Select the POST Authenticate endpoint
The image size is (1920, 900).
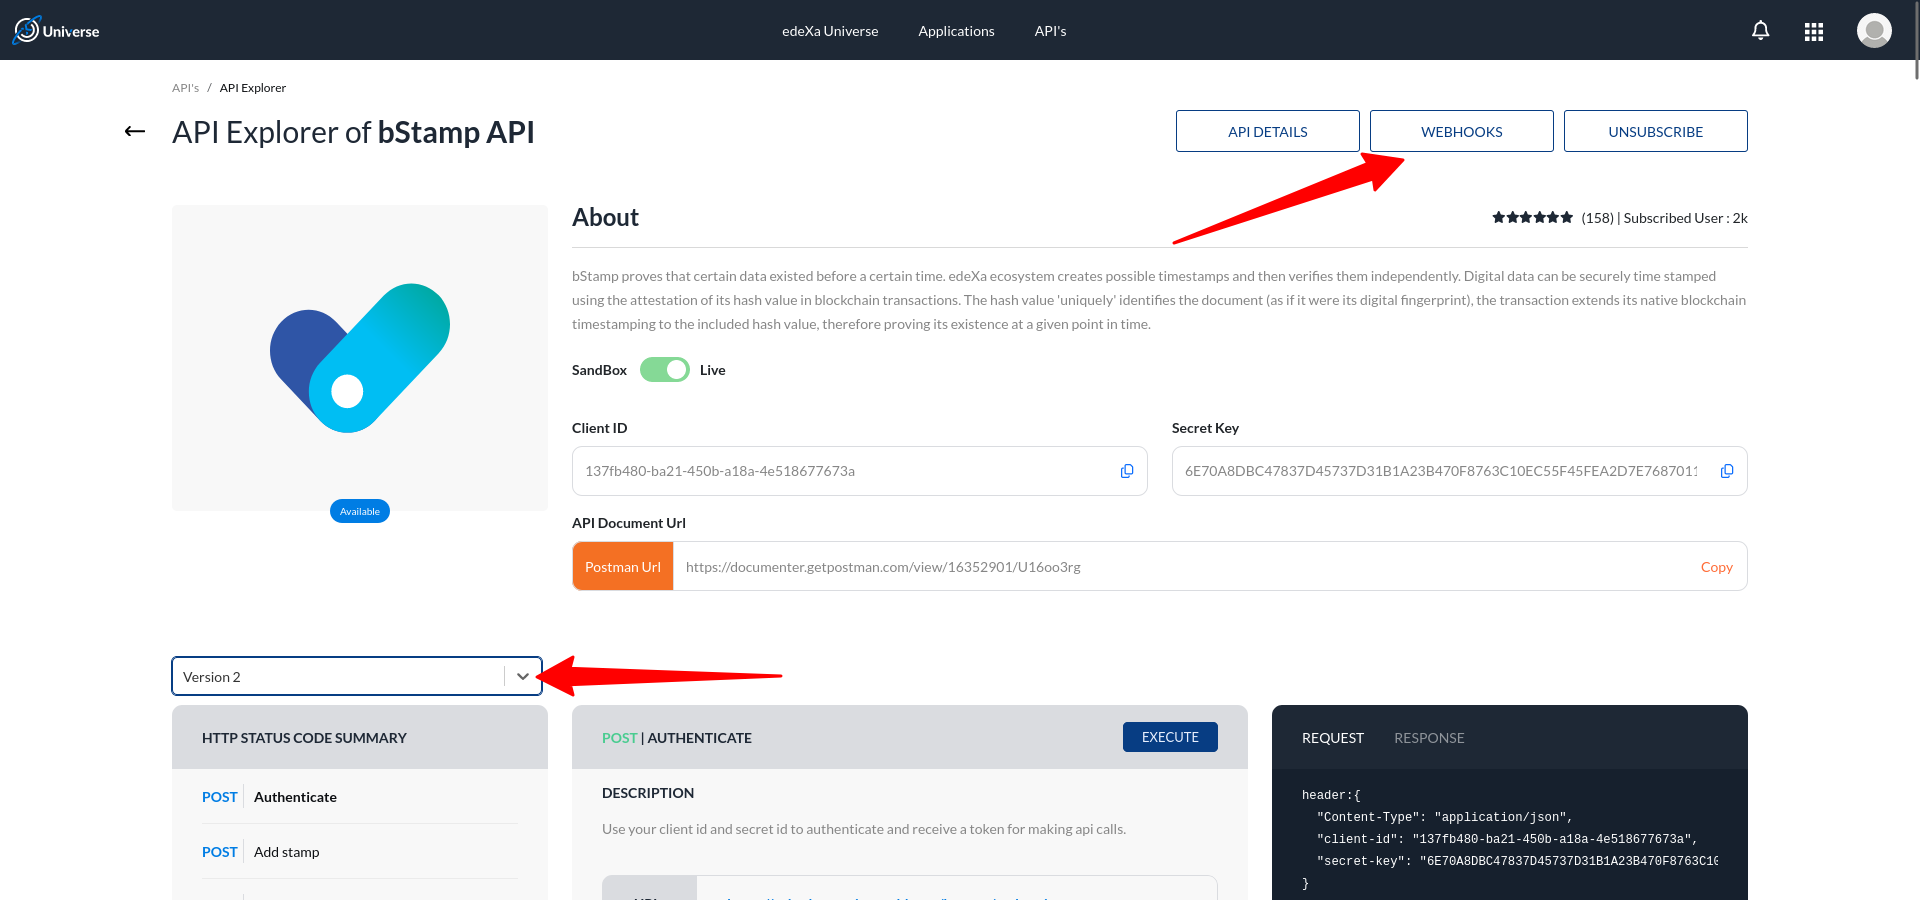pos(360,797)
